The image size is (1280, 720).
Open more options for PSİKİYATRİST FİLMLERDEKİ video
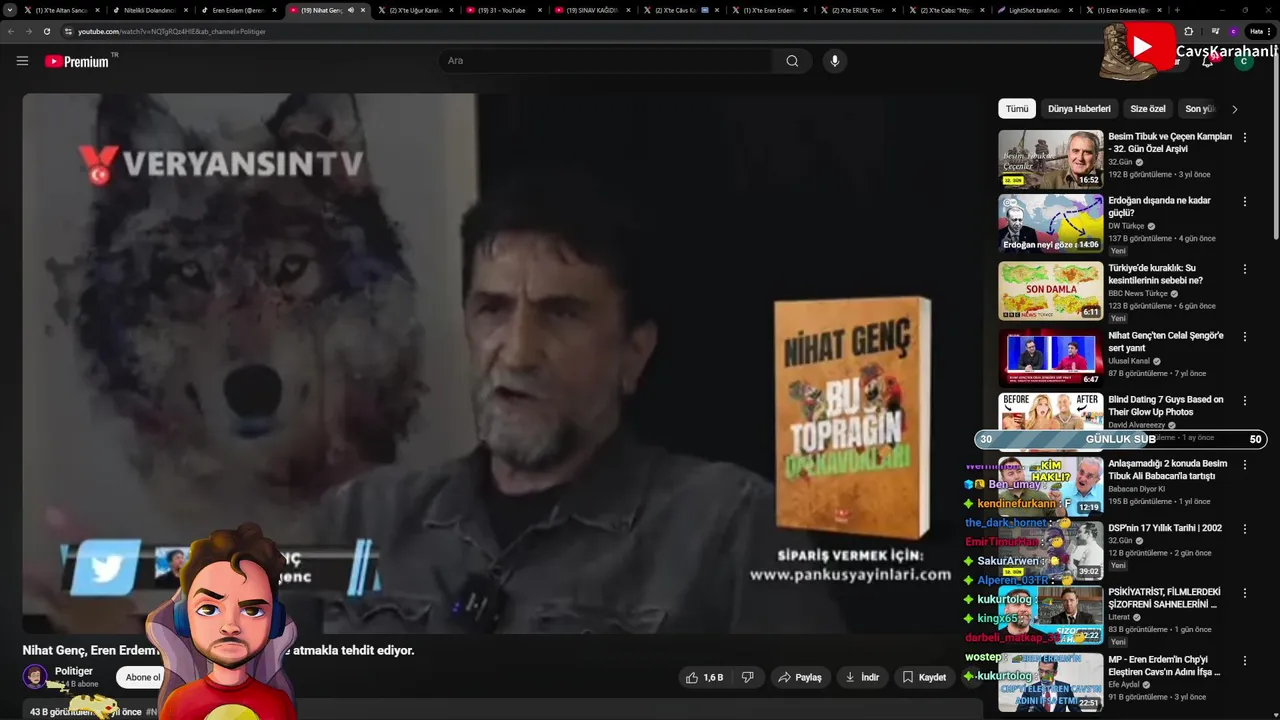tap(1245, 592)
